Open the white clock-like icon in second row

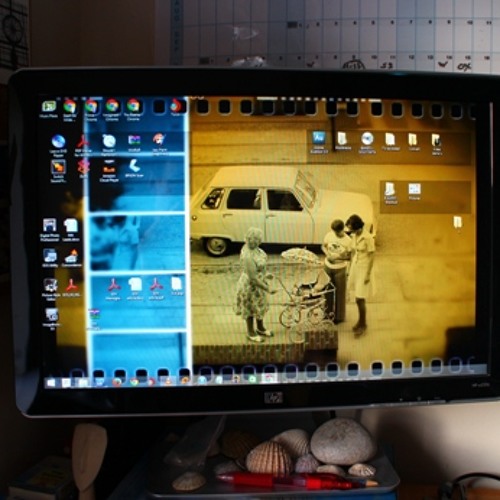(x=109, y=141)
